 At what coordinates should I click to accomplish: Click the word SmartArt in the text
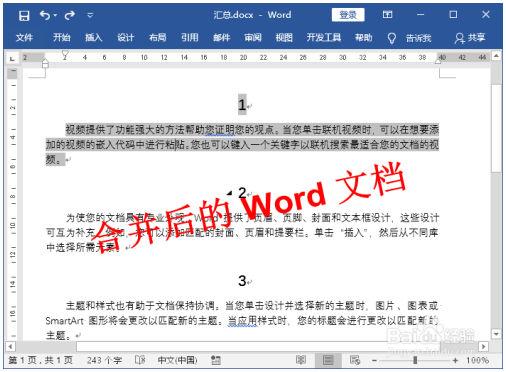65,321
